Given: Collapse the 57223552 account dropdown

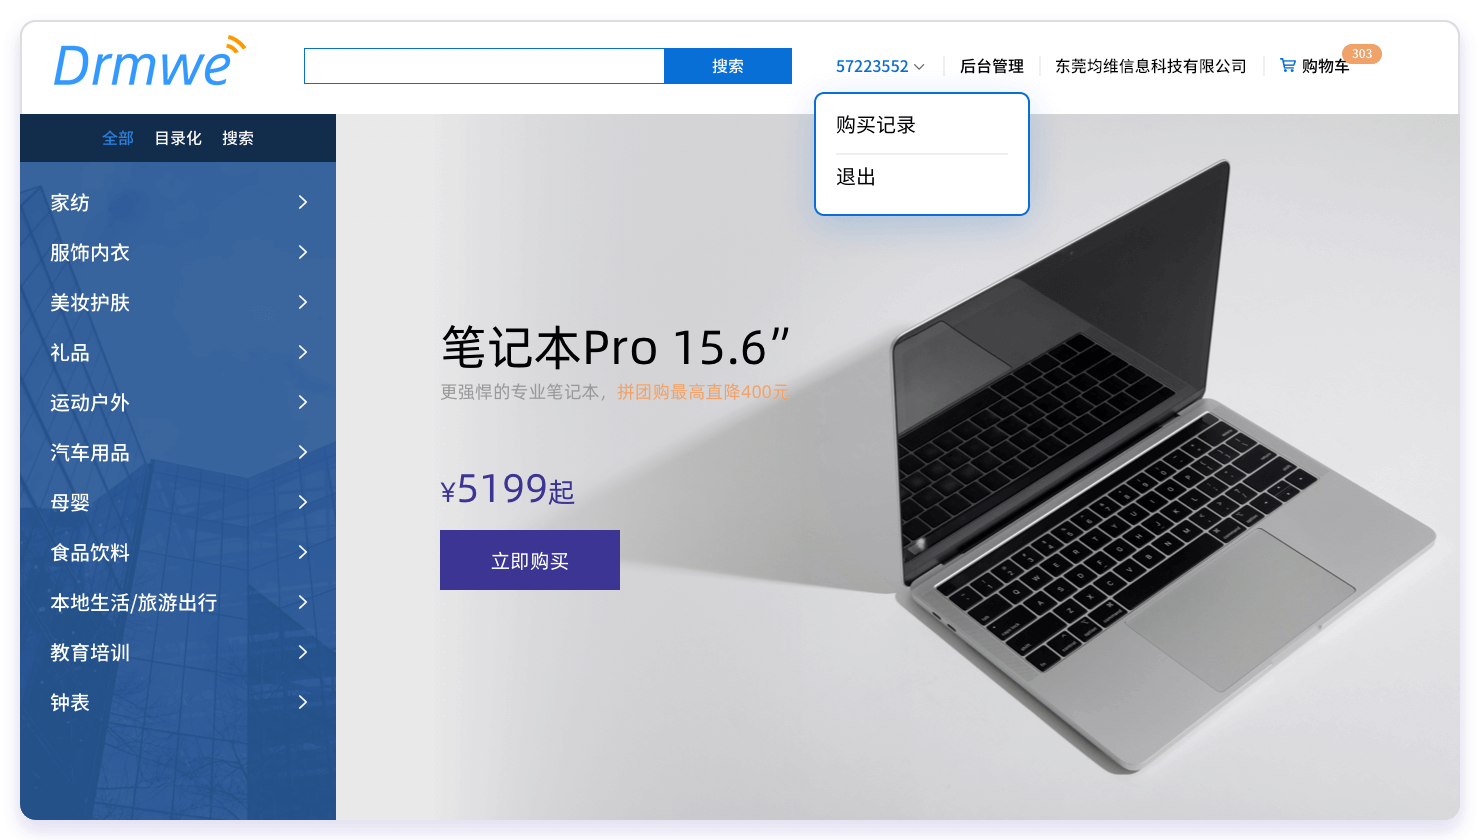Looking at the screenshot, I should tap(880, 66).
